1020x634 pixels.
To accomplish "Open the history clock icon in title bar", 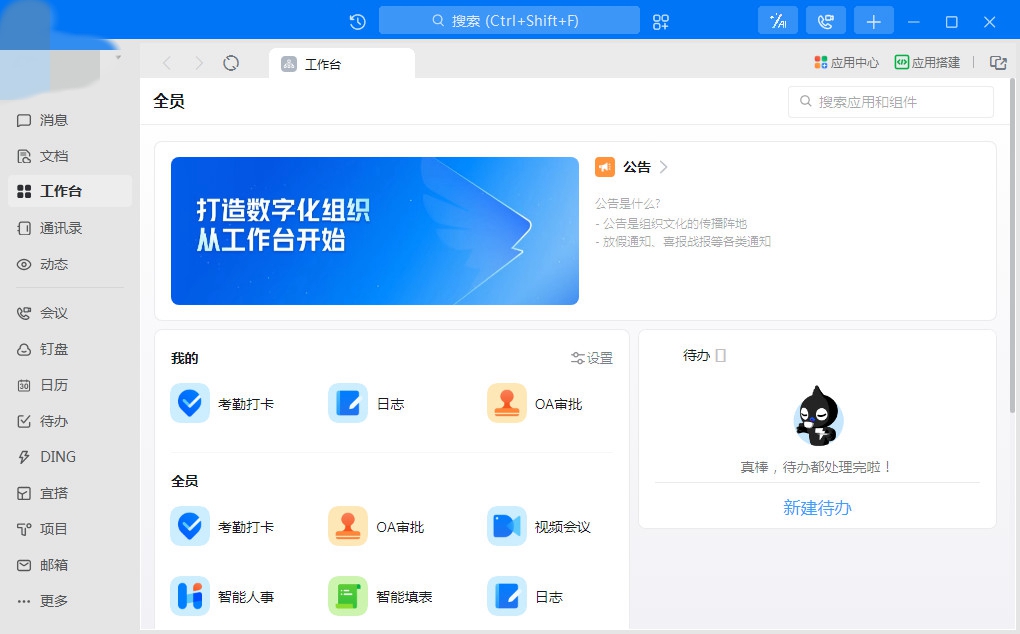I will tap(357, 21).
